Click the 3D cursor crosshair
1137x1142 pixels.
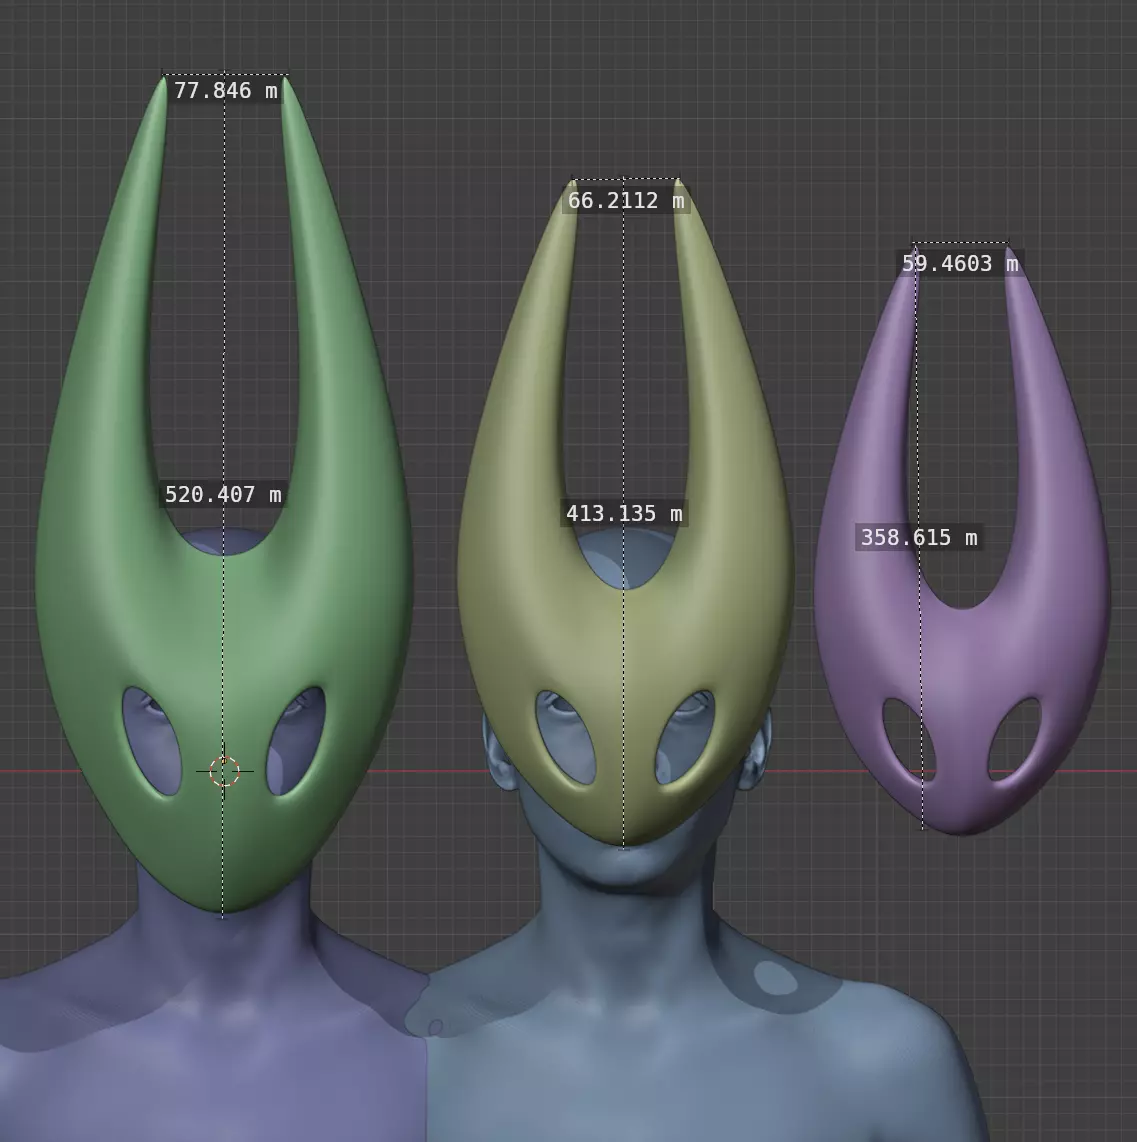tap(224, 771)
